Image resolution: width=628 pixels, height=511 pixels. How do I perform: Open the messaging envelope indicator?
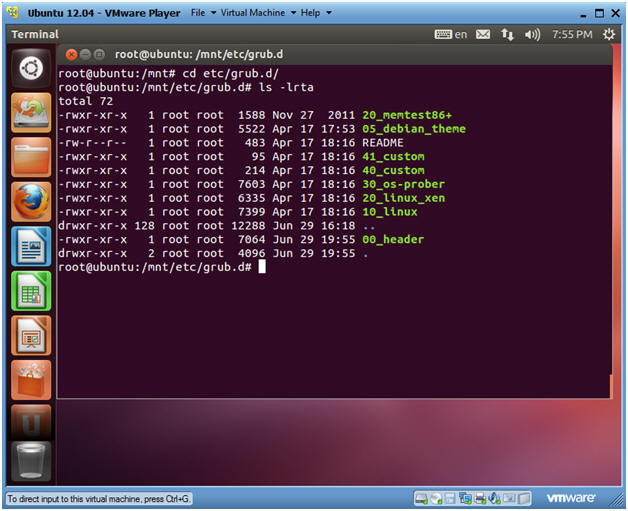click(483, 34)
